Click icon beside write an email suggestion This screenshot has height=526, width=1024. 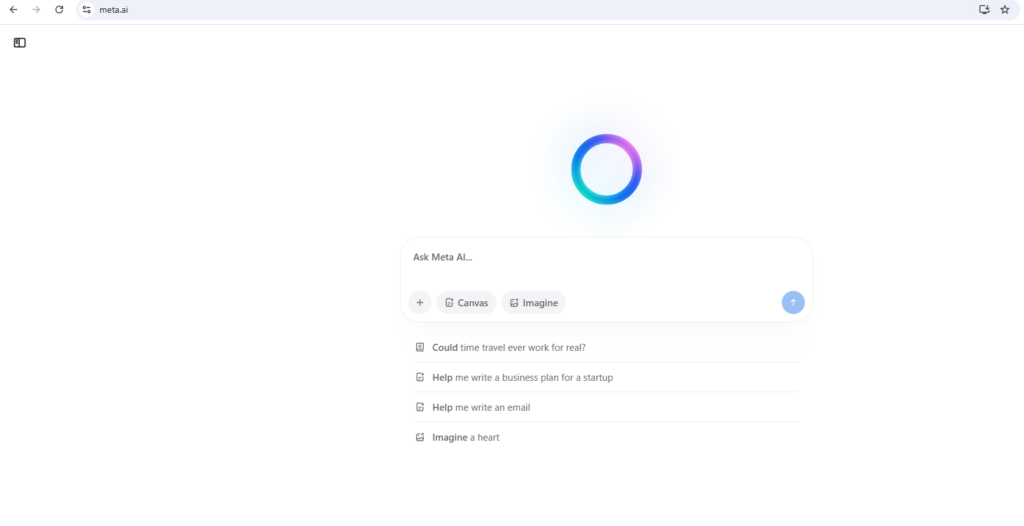tap(420, 407)
